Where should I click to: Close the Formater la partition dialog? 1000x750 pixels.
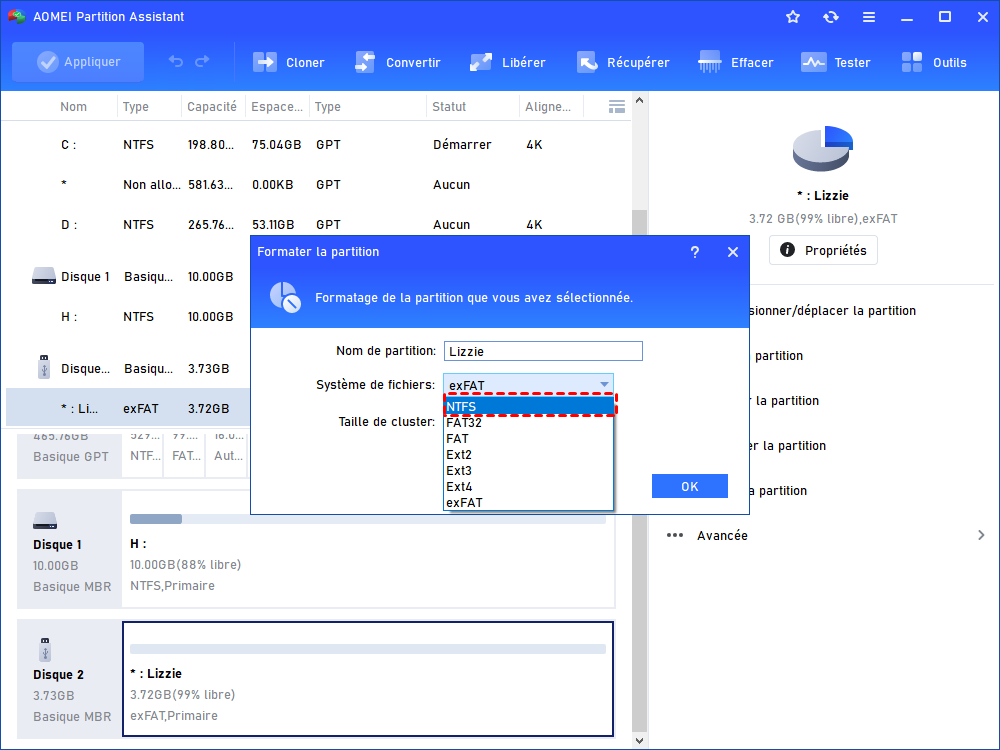(733, 253)
